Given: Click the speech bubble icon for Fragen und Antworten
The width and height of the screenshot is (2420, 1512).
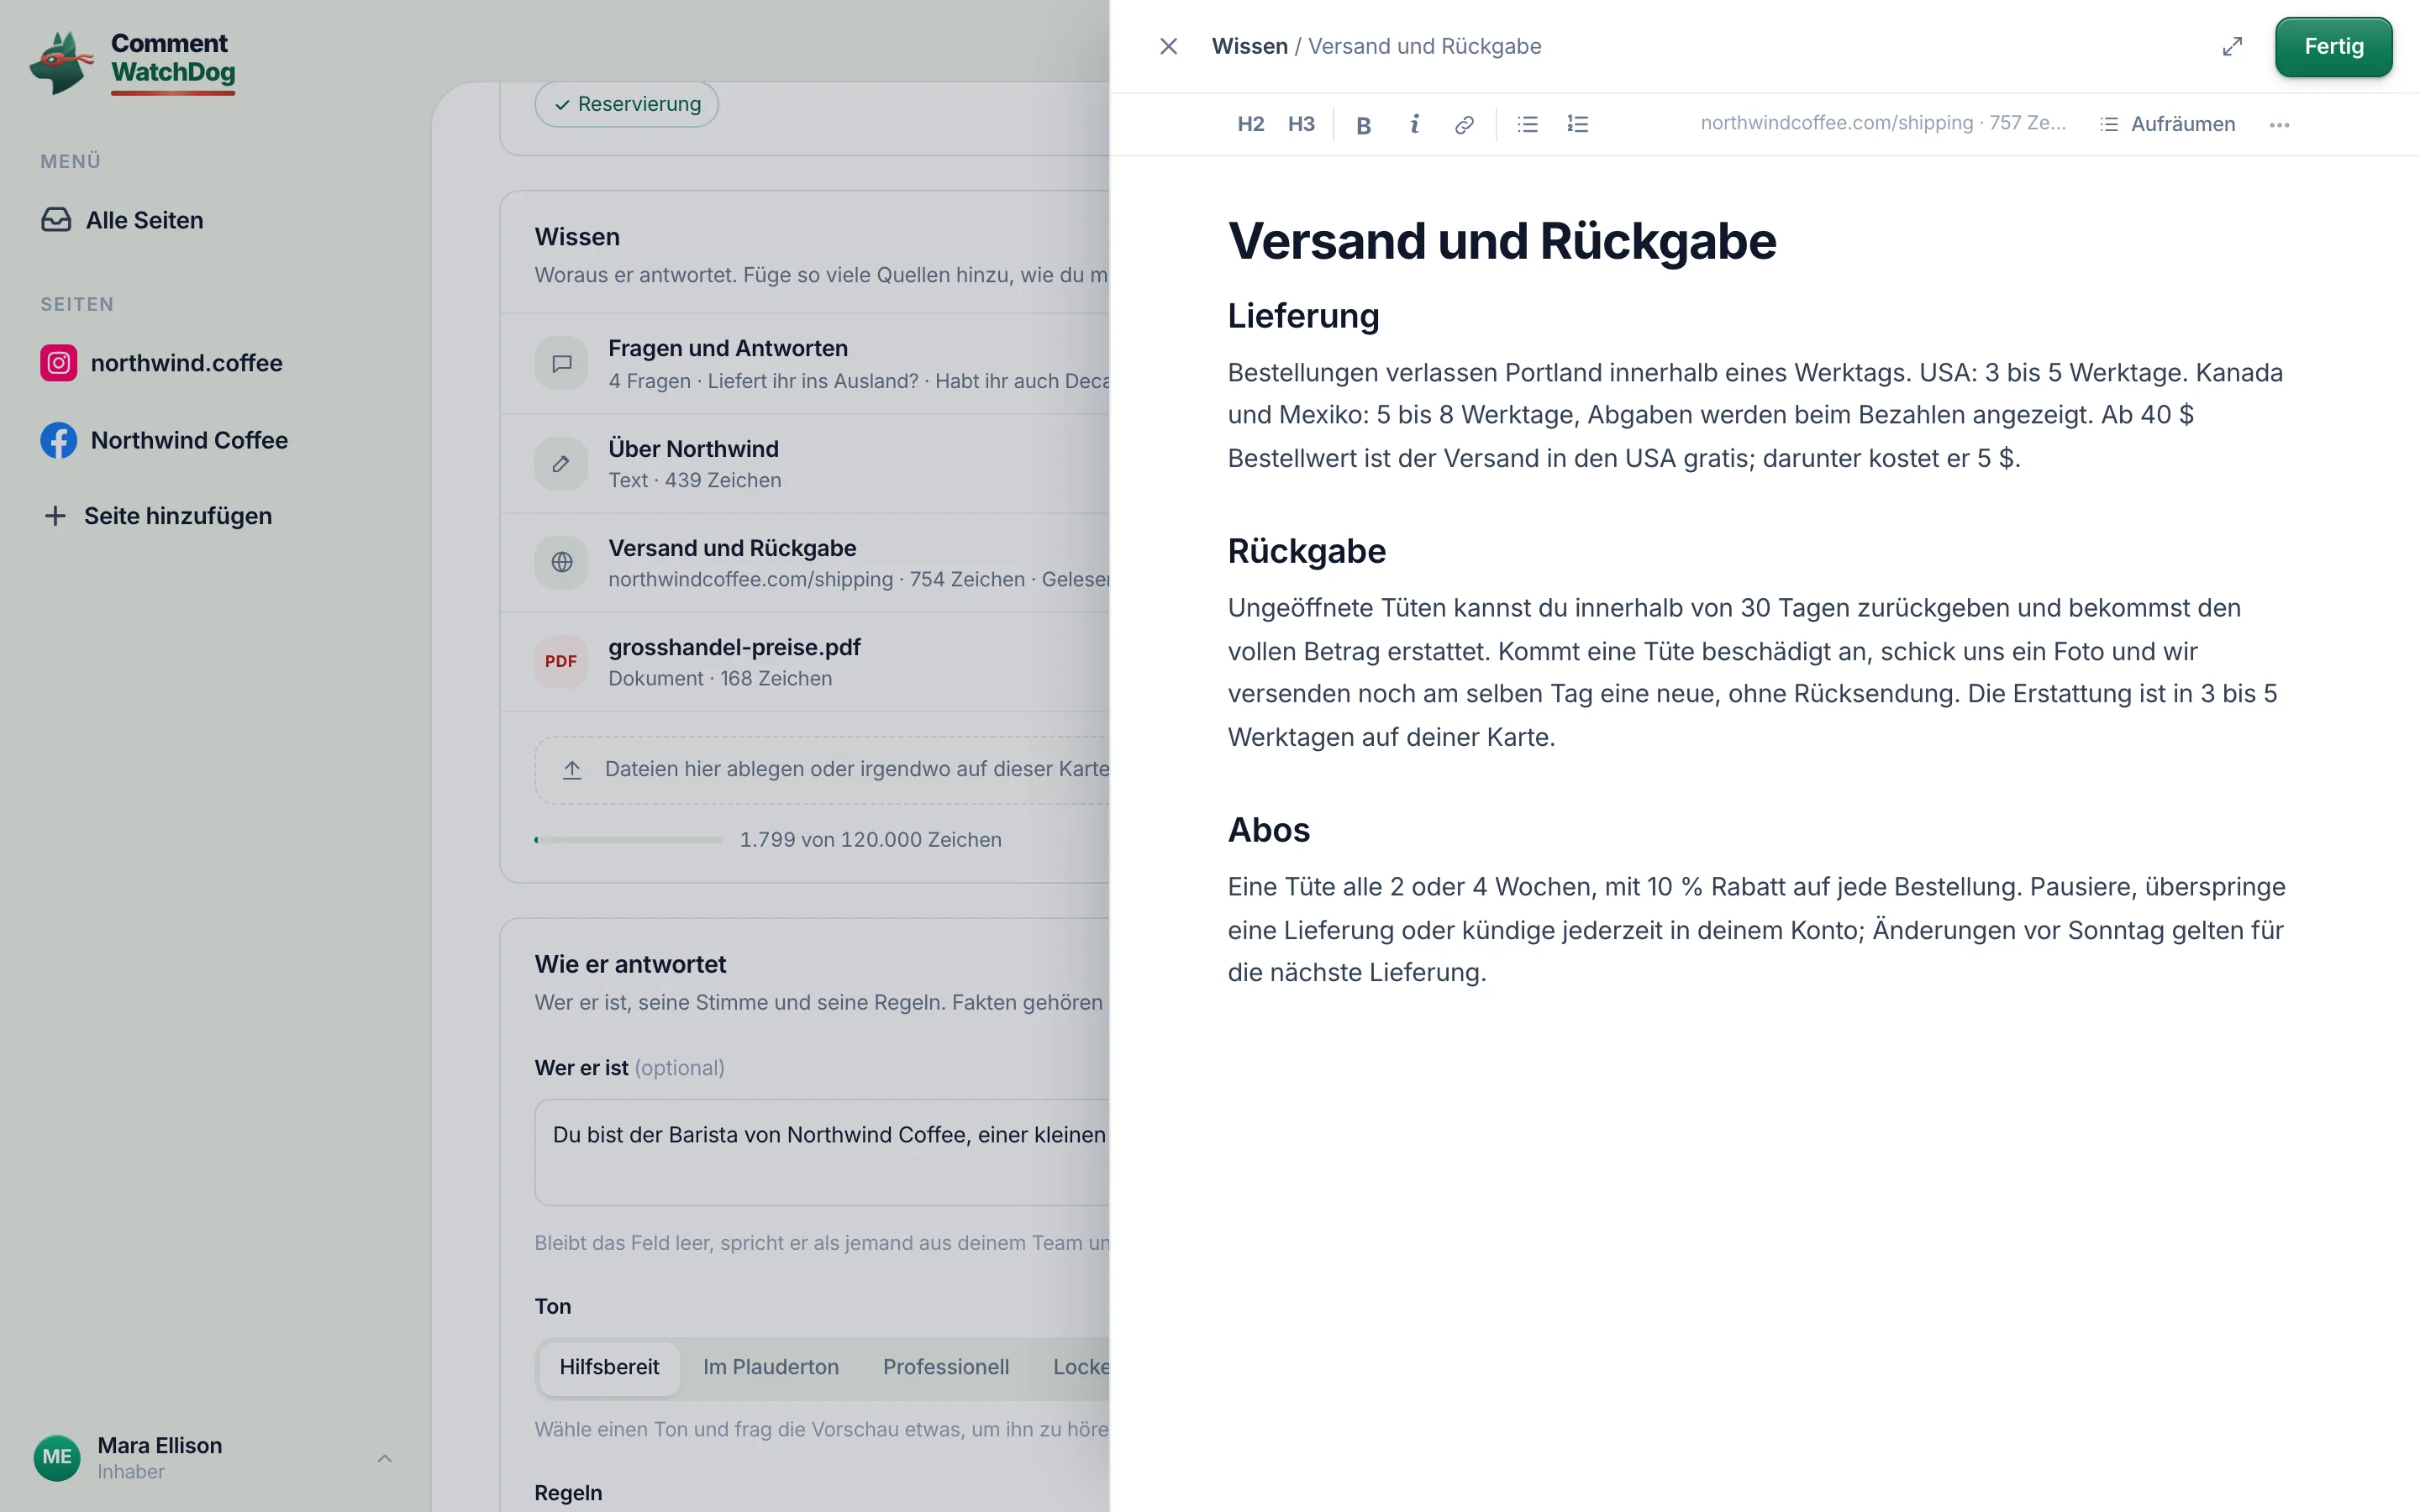Looking at the screenshot, I should coord(561,364).
